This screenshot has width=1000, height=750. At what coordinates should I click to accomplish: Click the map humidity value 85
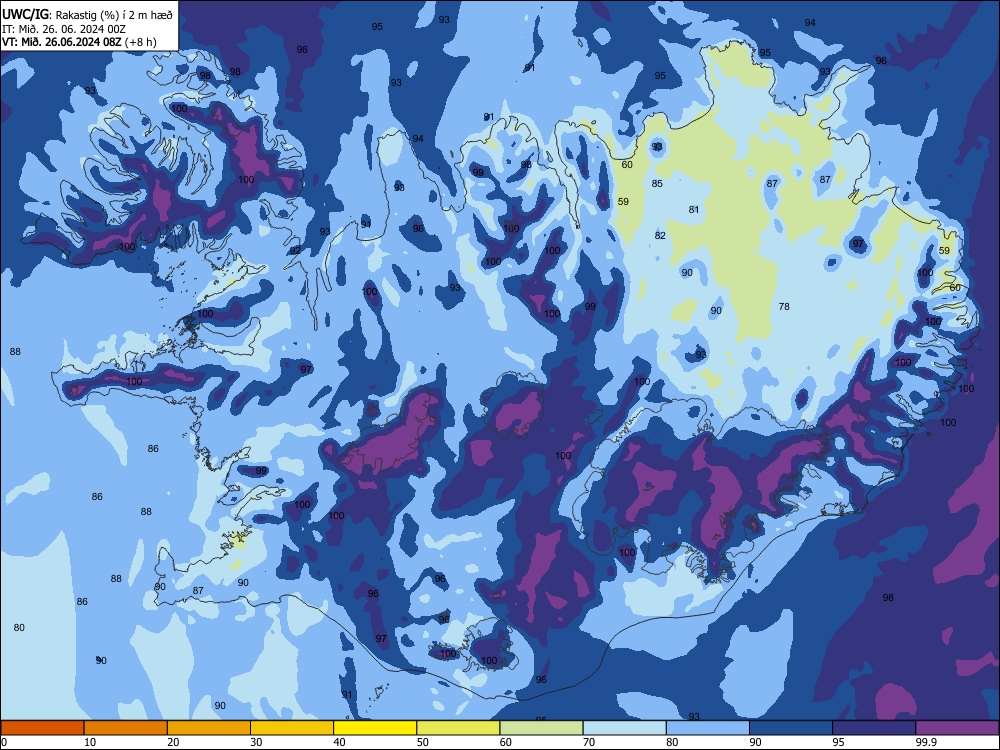(x=658, y=184)
